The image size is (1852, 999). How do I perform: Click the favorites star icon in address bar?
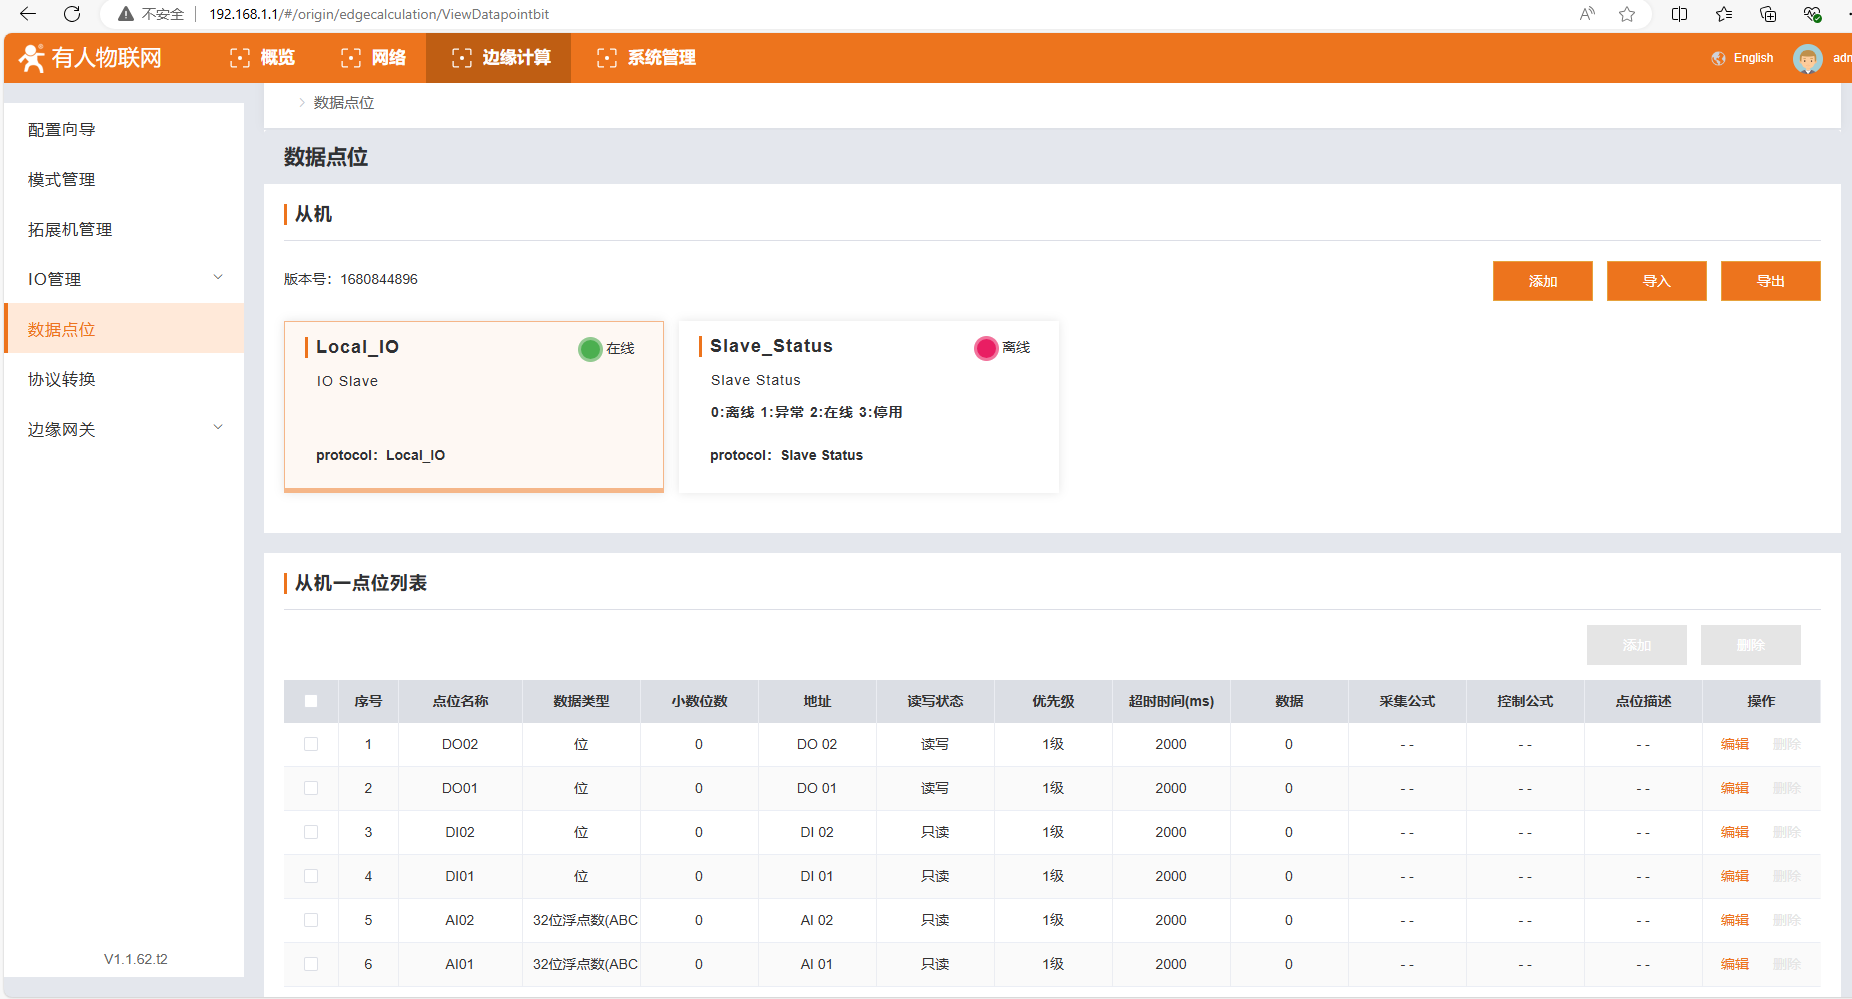[x=1627, y=14]
